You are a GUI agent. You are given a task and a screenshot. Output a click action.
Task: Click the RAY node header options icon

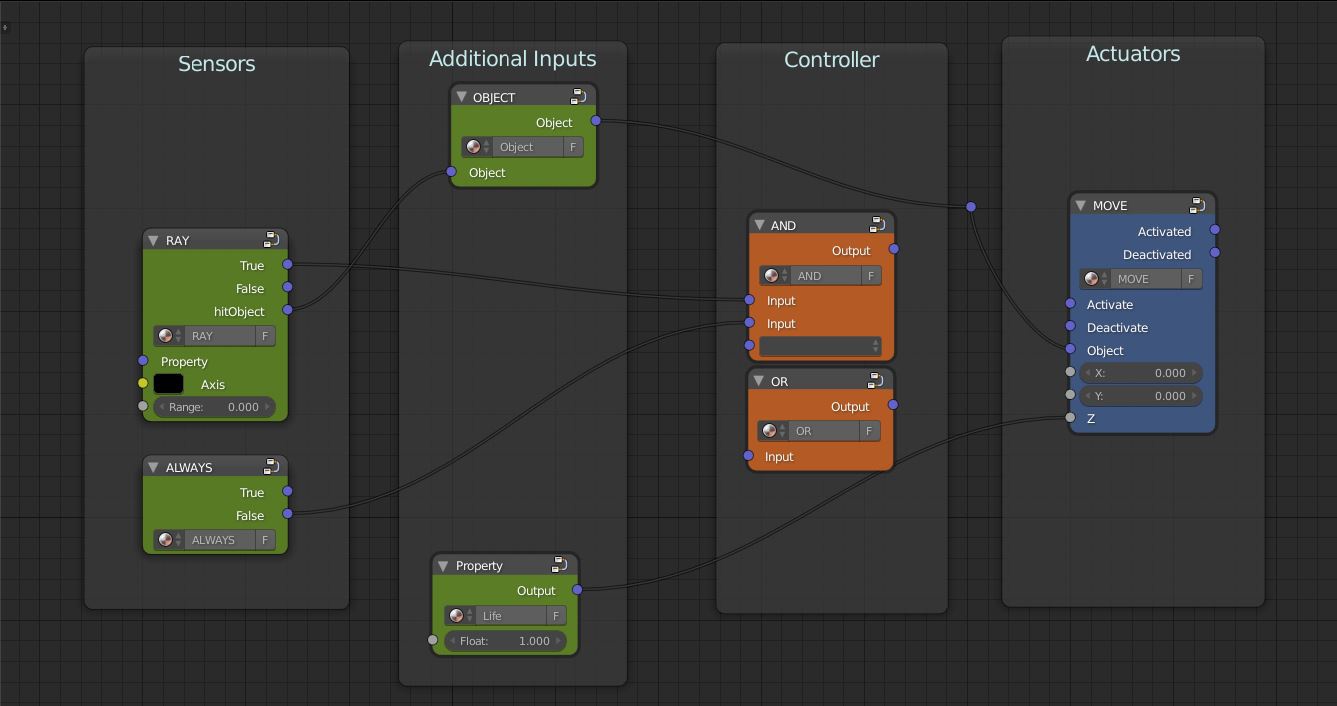(x=271, y=240)
